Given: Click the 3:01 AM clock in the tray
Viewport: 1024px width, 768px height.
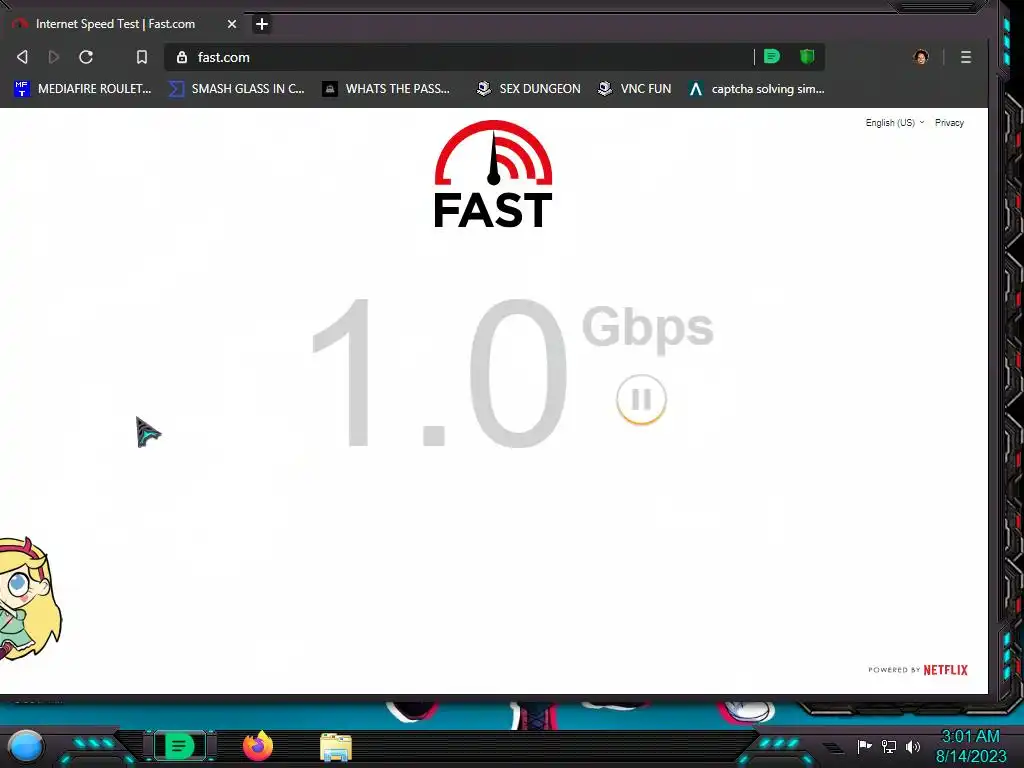Looking at the screenshot, I should 970,736.
